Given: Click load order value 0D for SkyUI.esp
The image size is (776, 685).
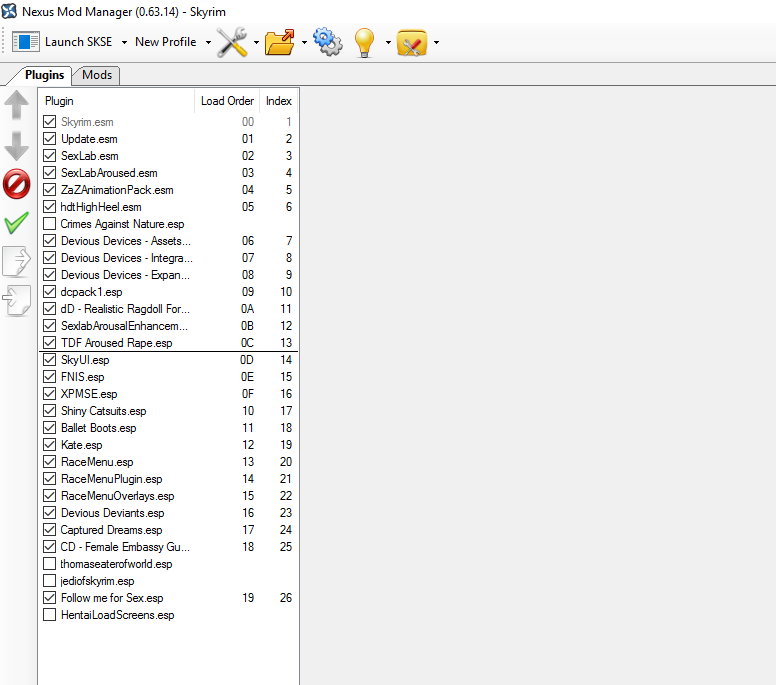Looking at the screenshot, I should click(247, 360).
